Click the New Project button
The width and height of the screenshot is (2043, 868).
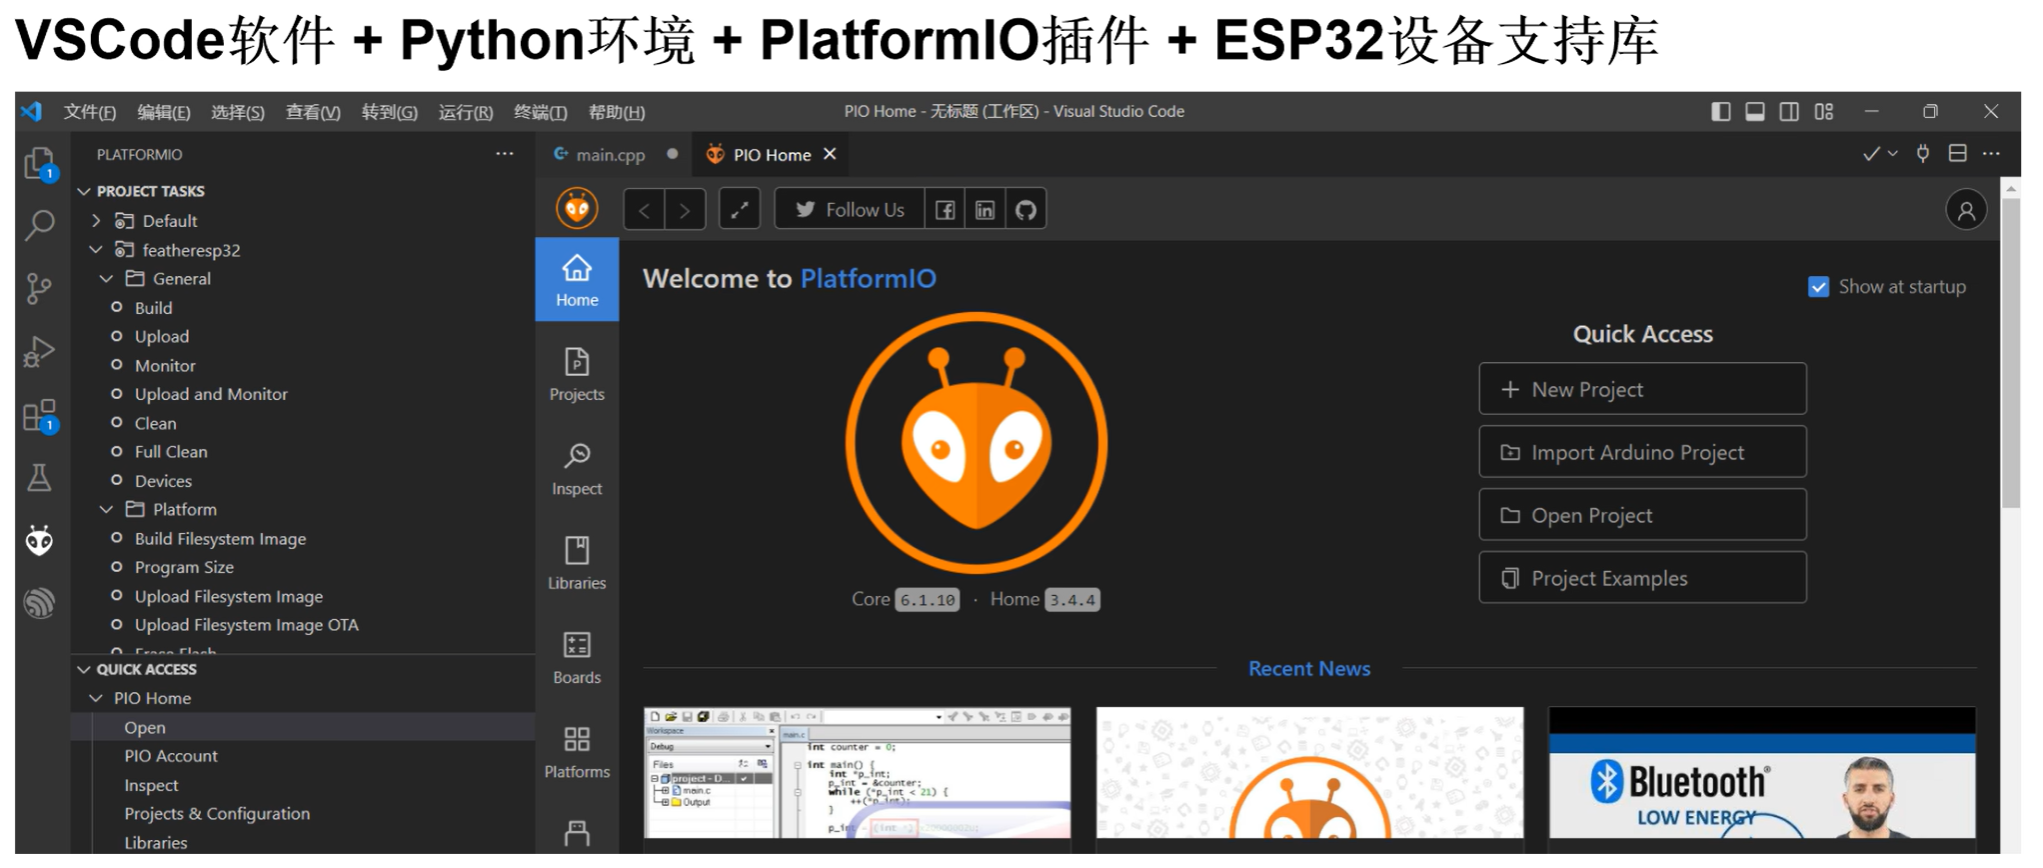pyautogui.click(x=1642, y=389)
